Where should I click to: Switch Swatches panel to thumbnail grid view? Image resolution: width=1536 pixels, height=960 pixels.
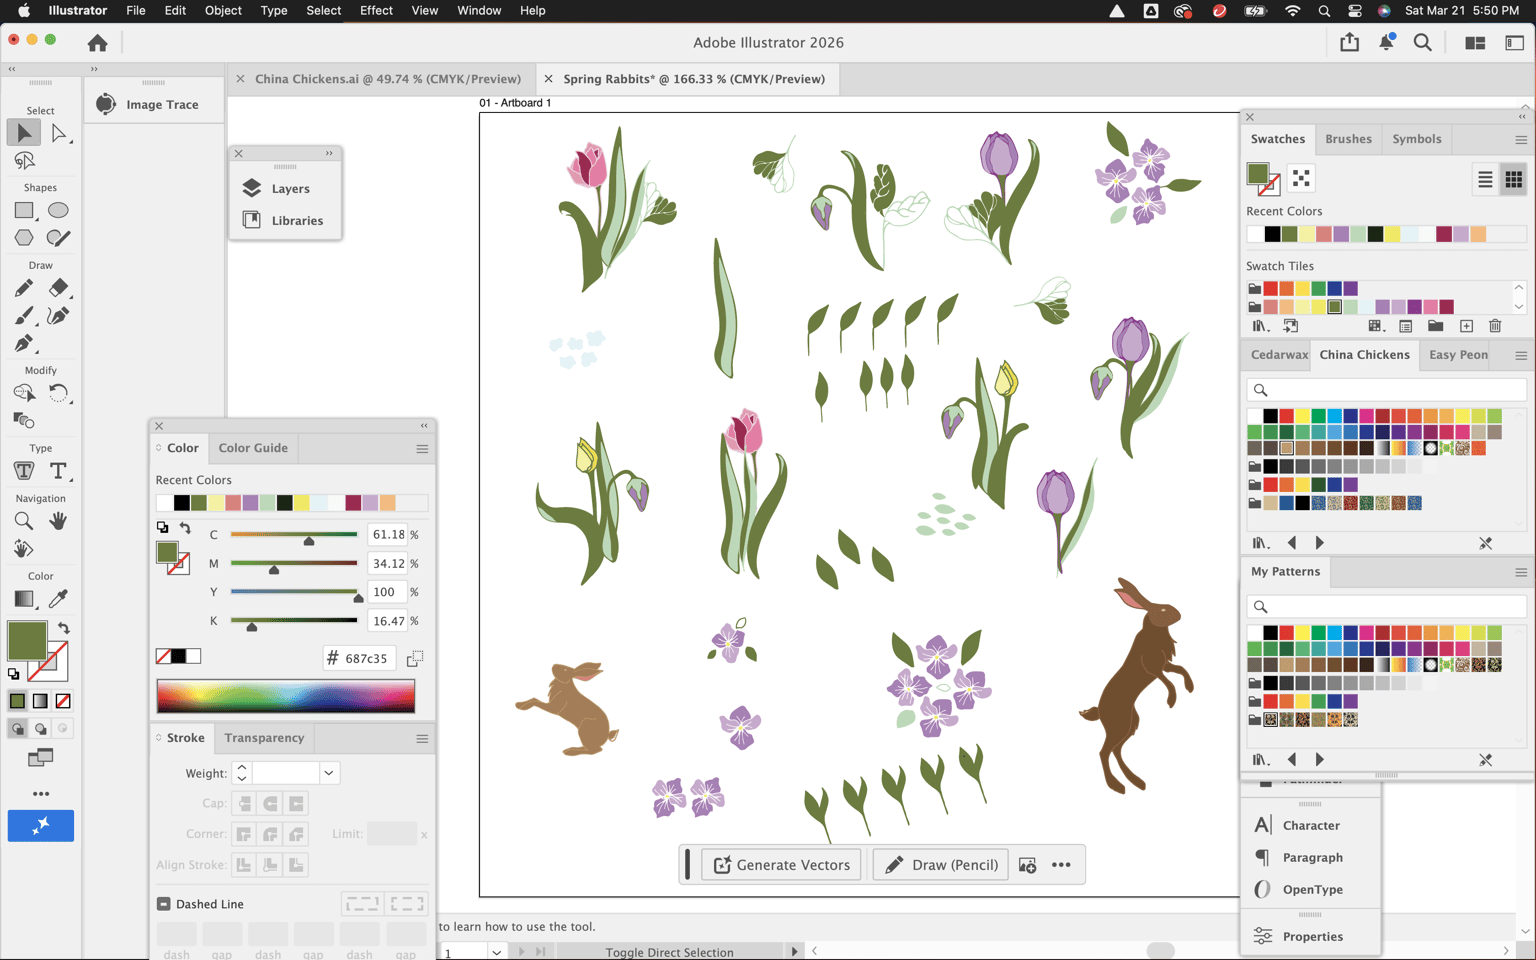[x=1513, y=180]
